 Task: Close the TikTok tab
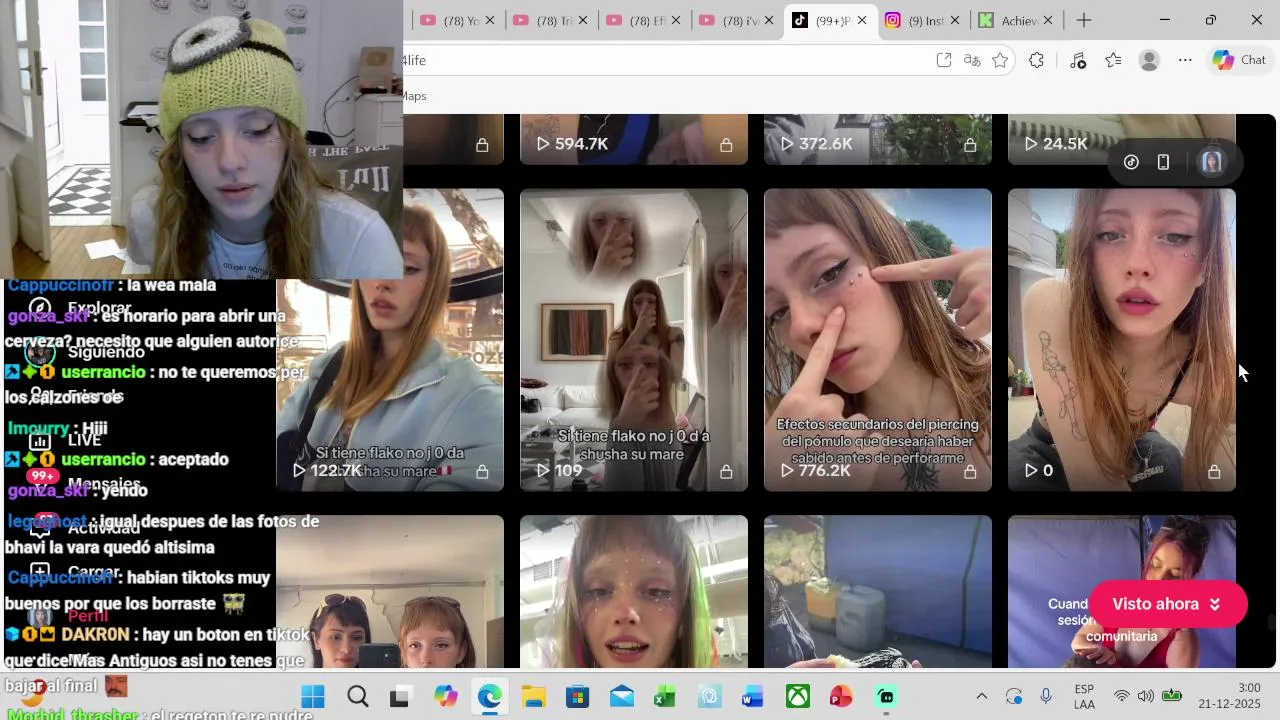862,20
